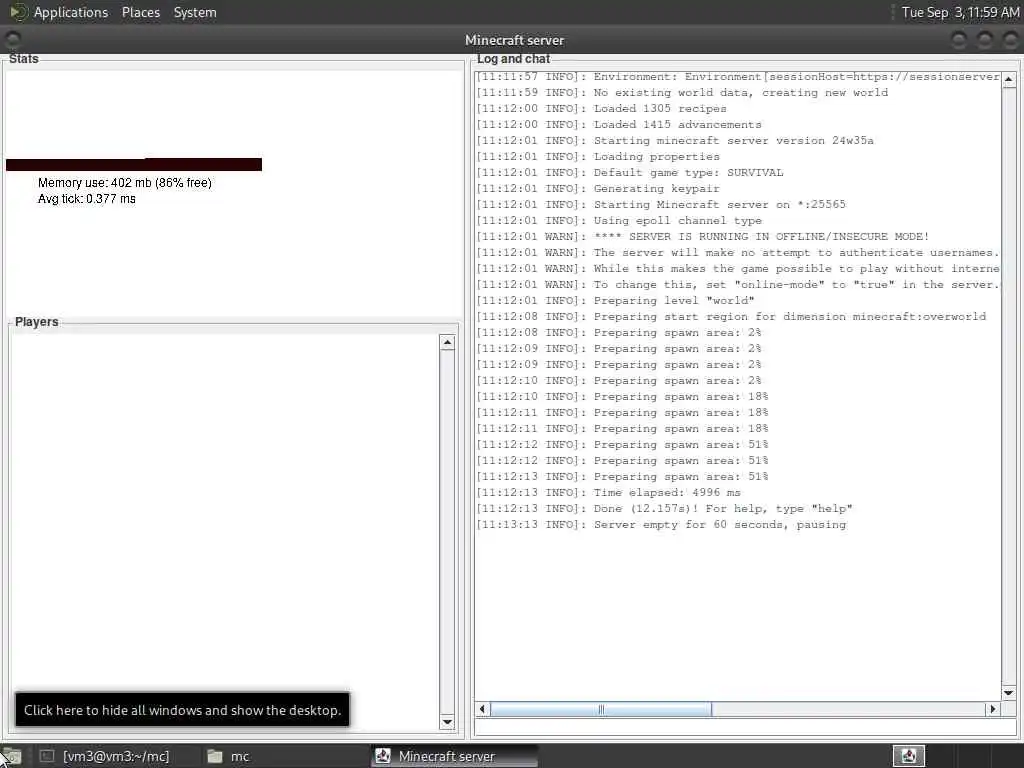Click the 'Memory use: 402 mb' text

pyautogui.click(x=125, y=183)
